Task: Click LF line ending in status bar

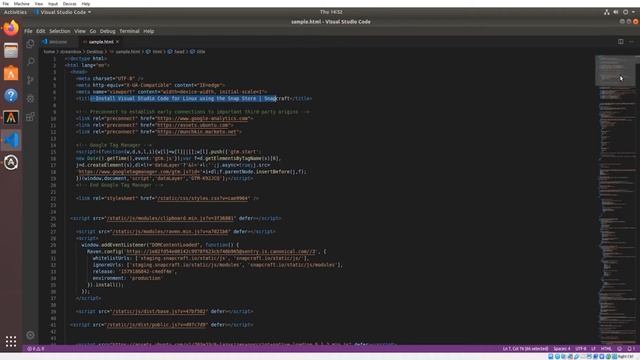Action: 593,349
